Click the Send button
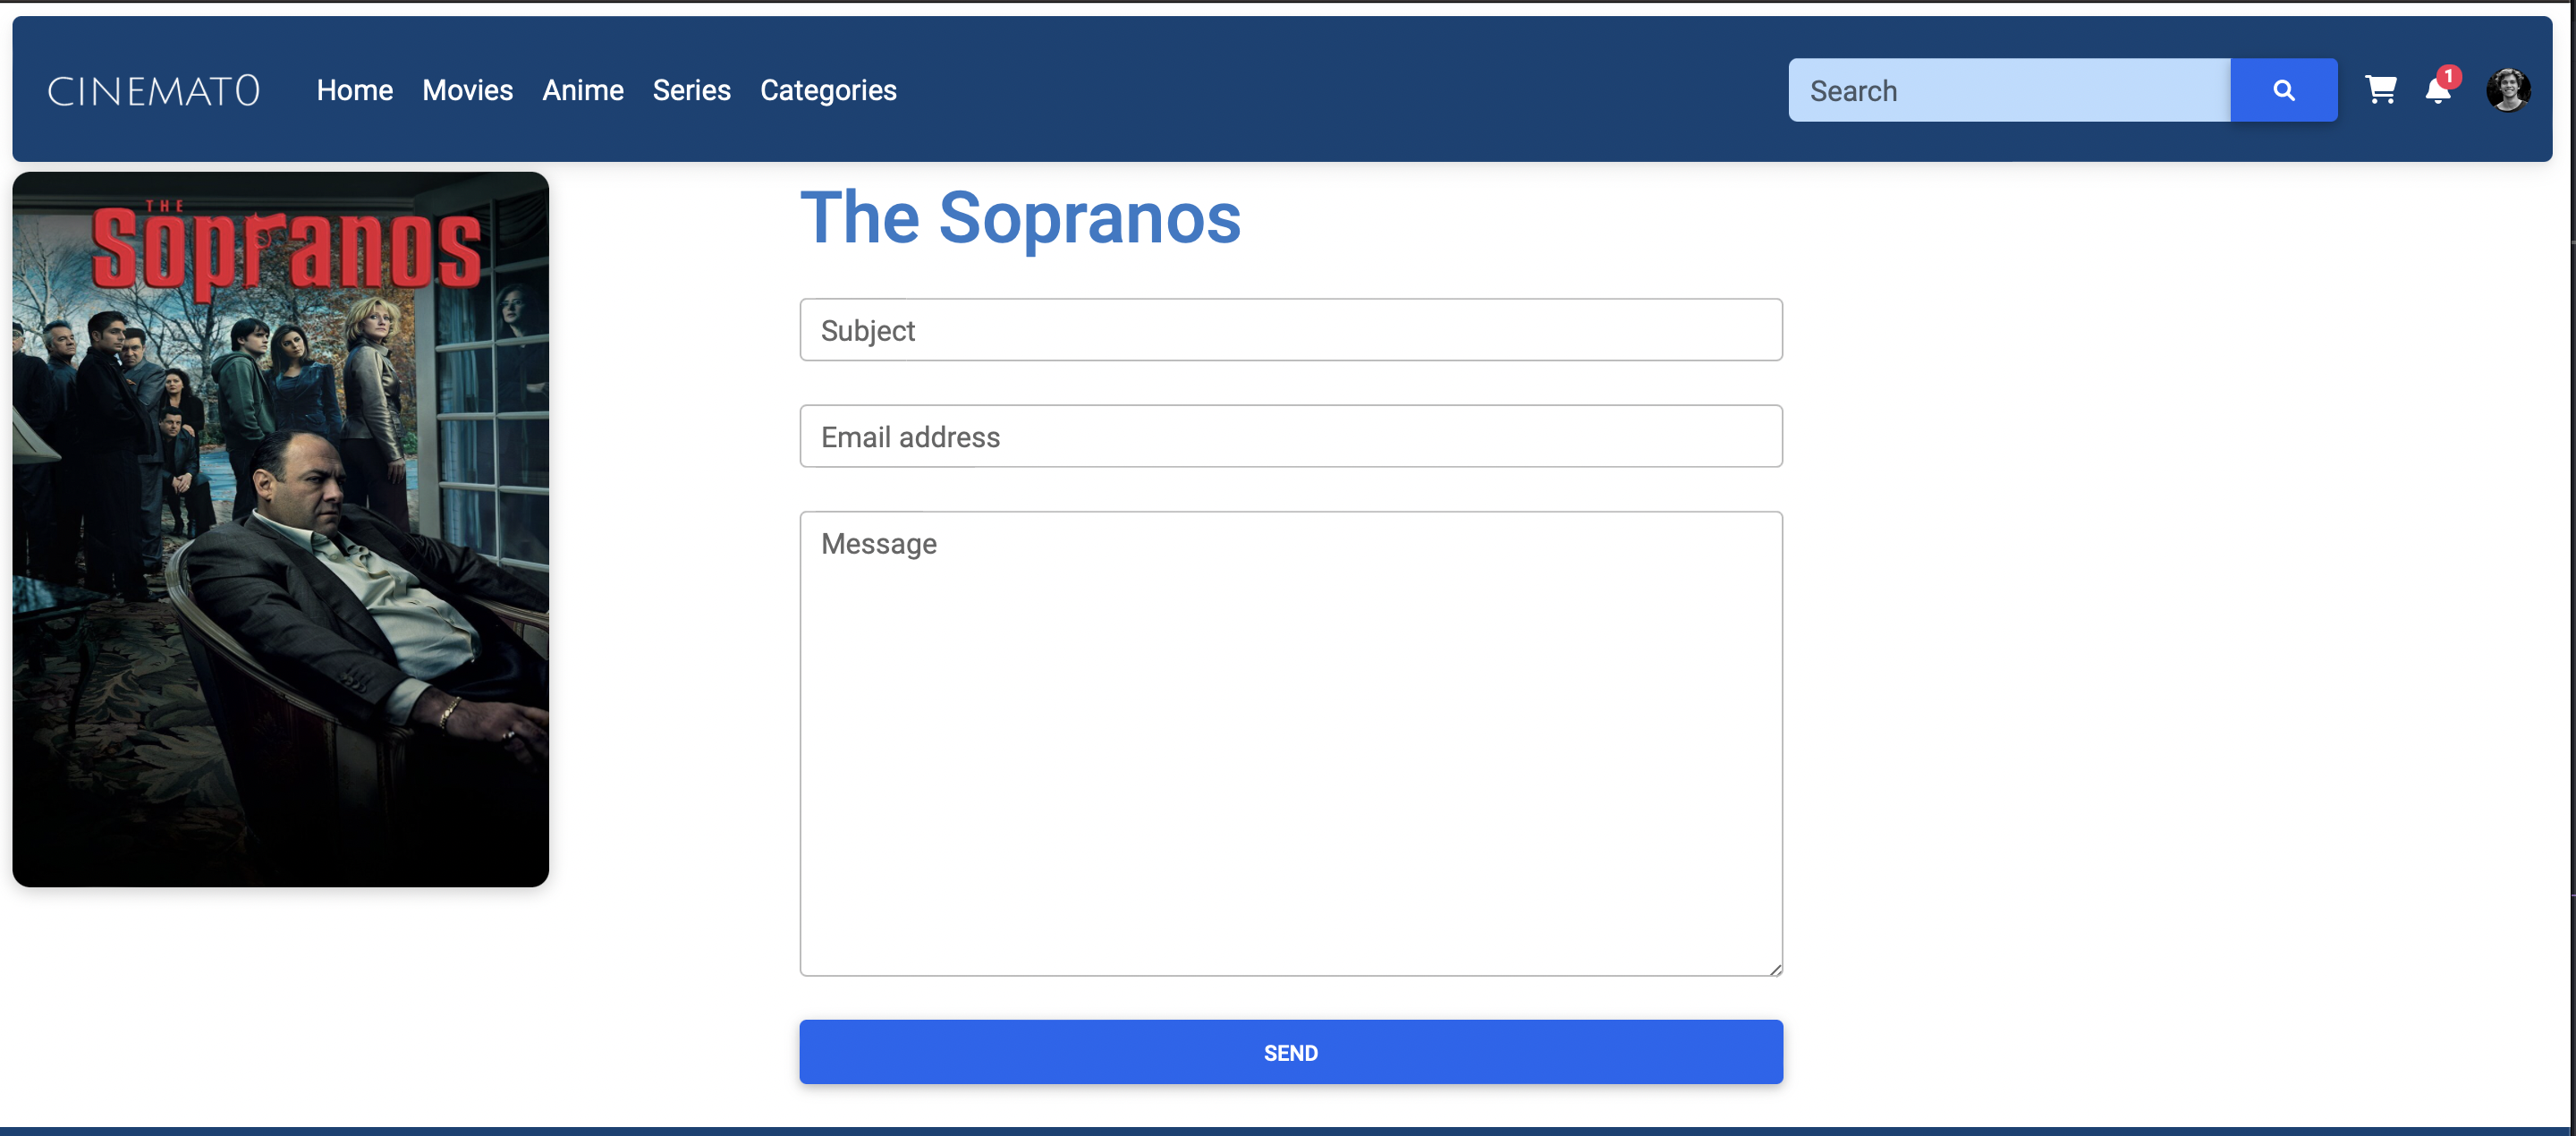This screenshot has height=1136, width=2576. (x=1290, y=1051)
